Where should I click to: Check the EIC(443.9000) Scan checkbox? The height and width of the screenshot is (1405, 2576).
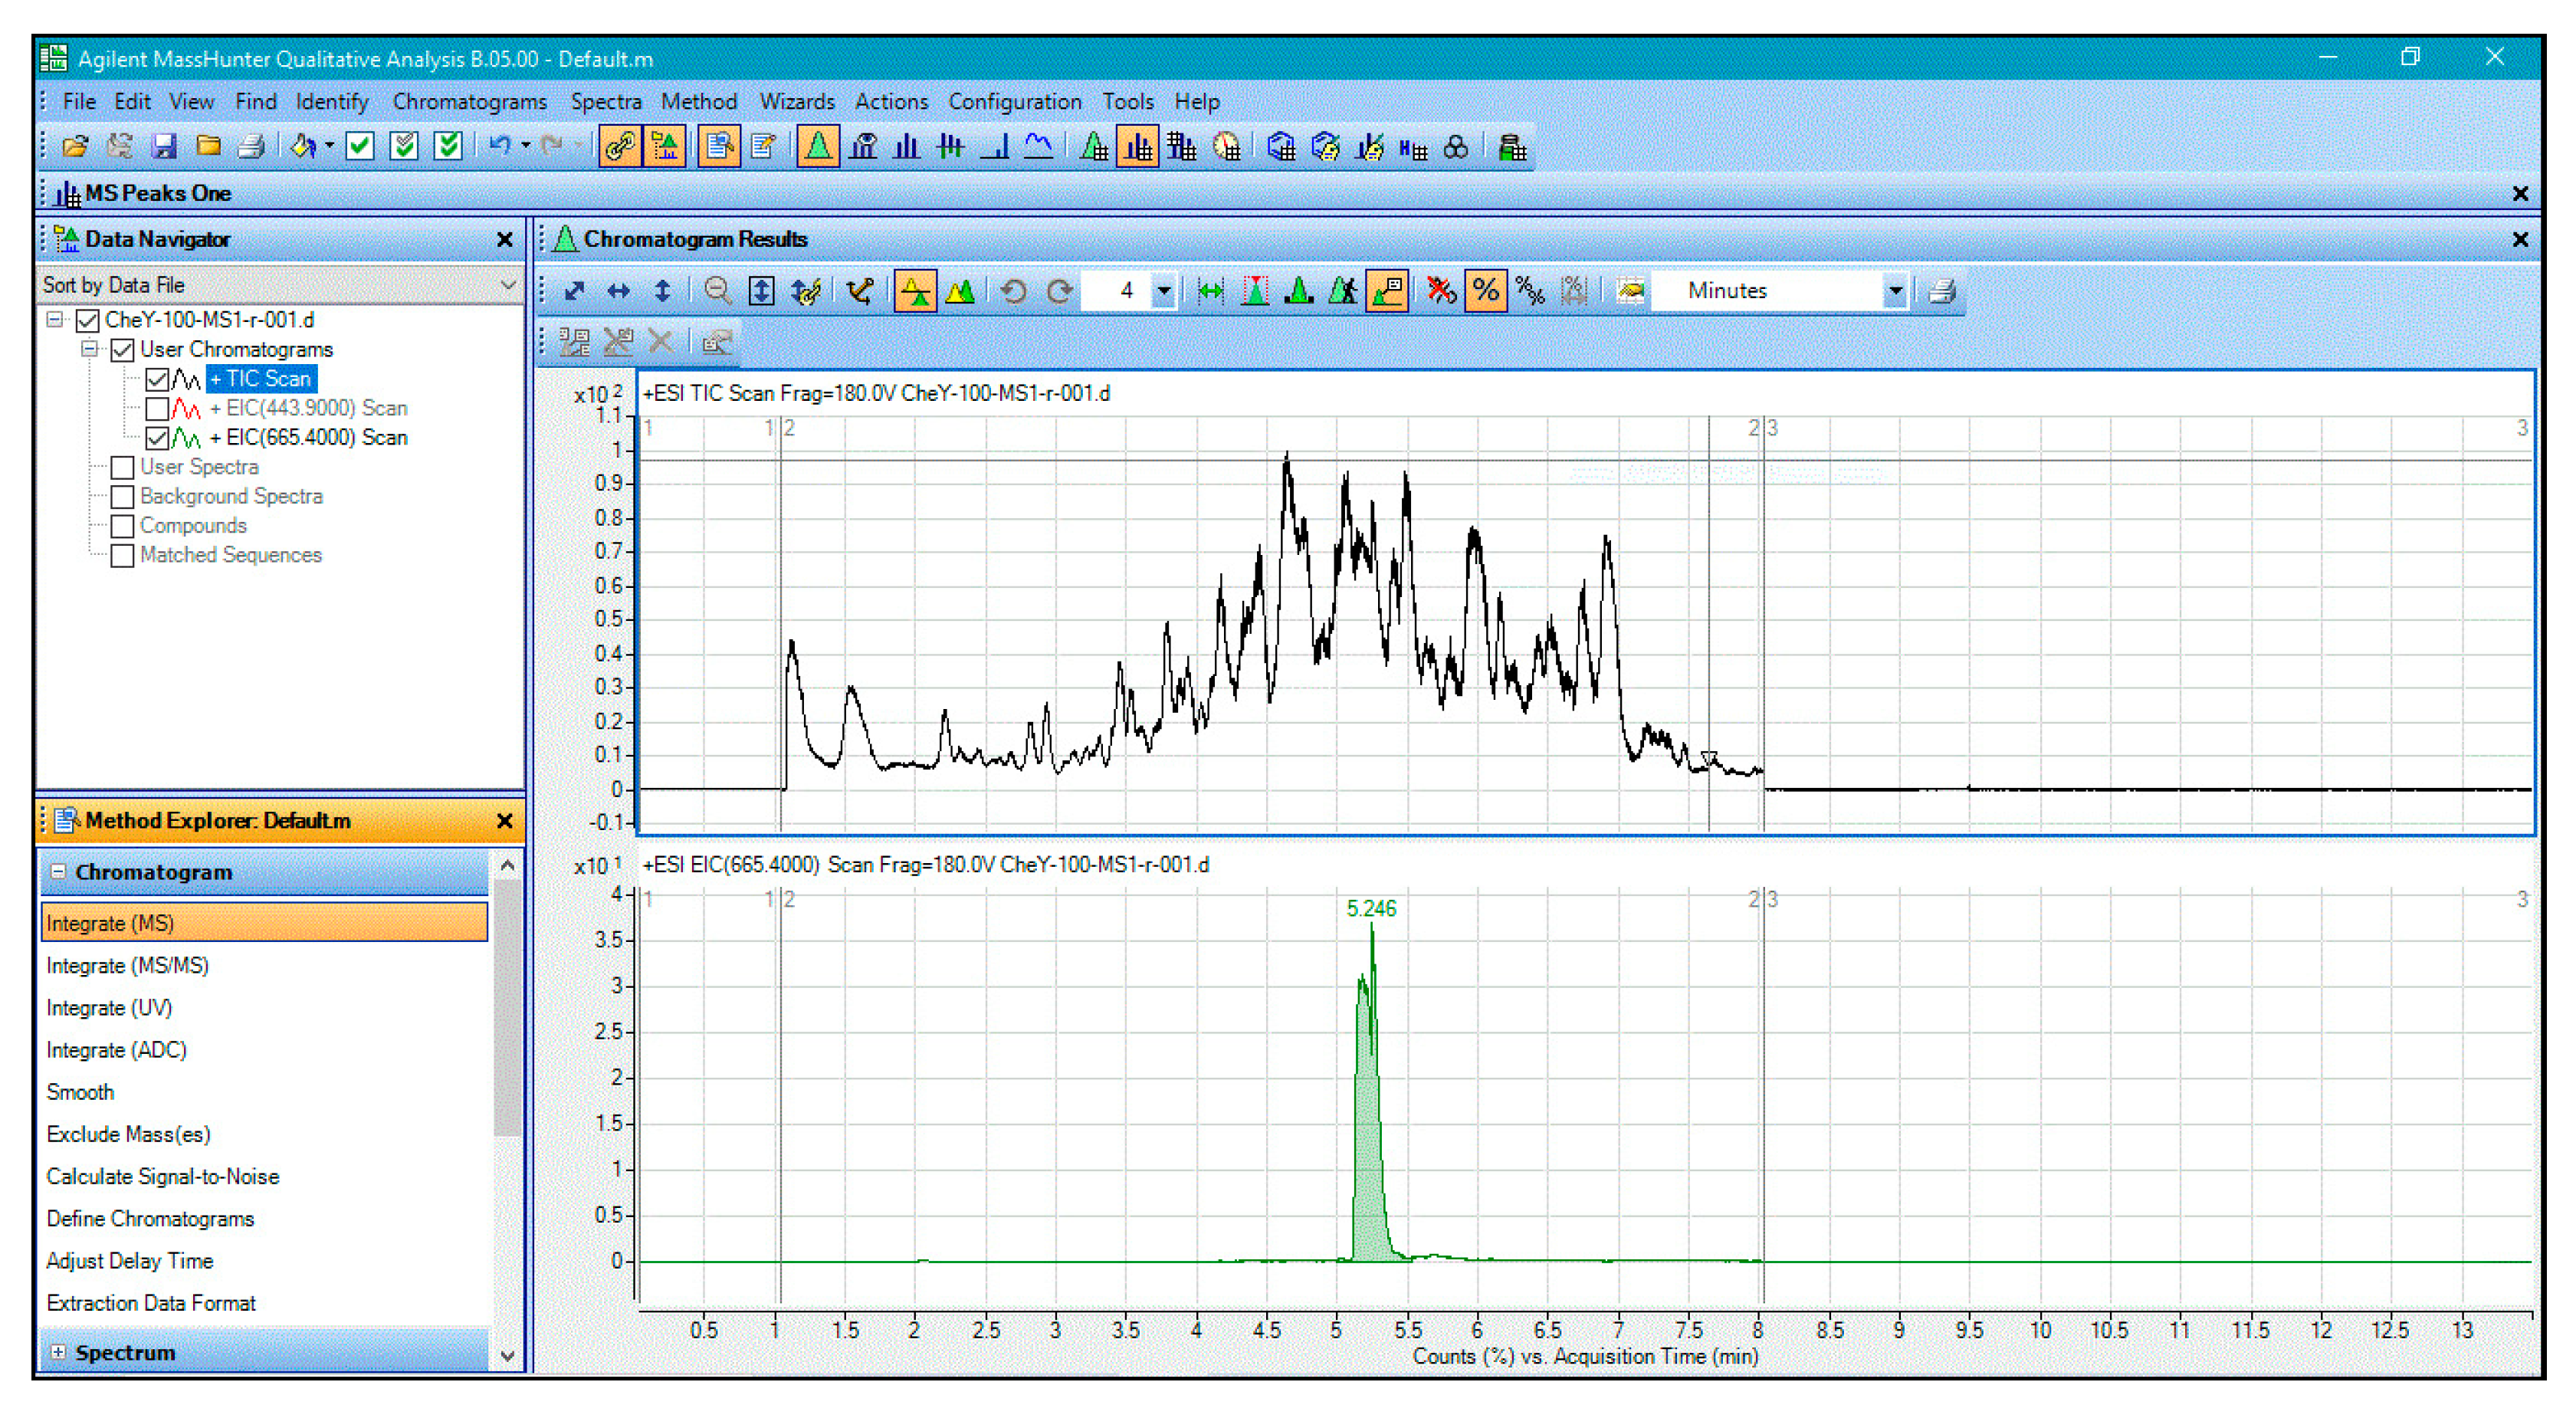coord(157,408)
